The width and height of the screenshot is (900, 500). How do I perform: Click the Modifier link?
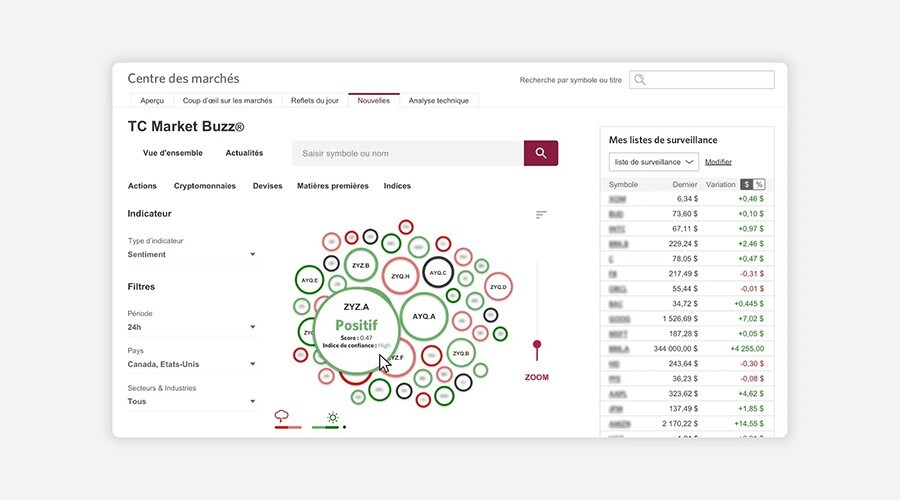[718, 162]
